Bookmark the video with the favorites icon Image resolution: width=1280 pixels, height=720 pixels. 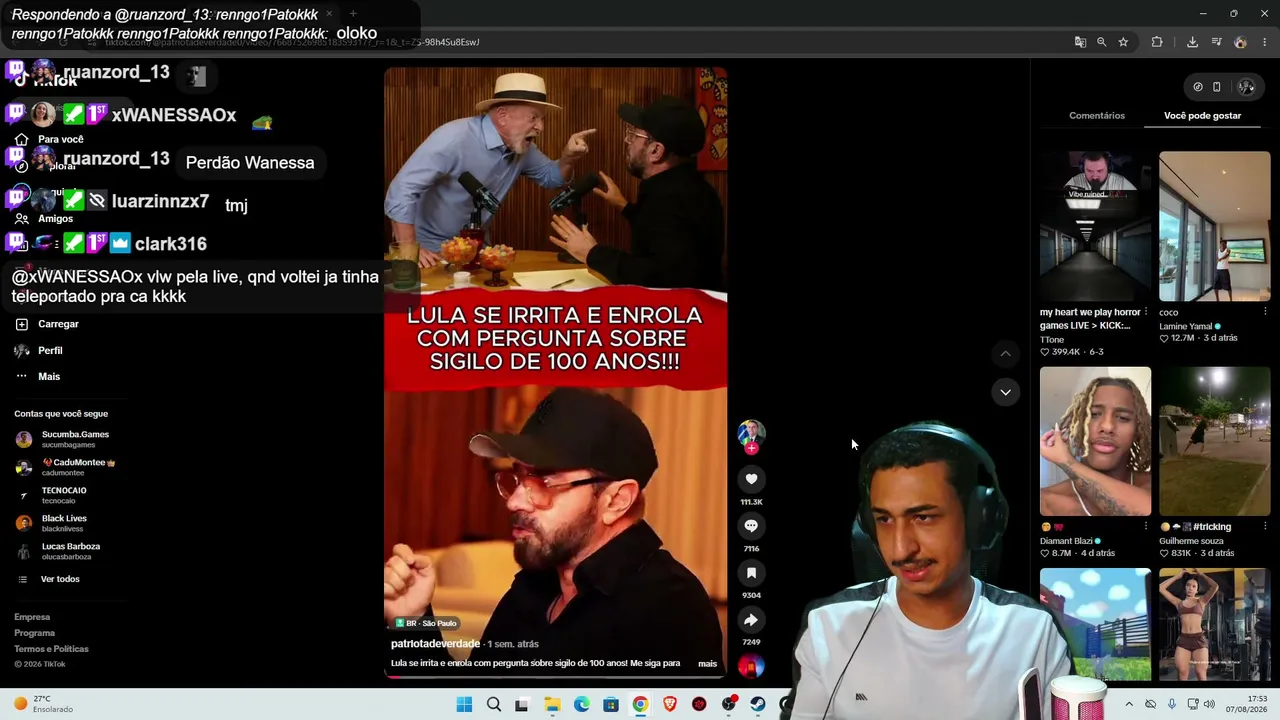pyautogui.click(x=751, y=573)
